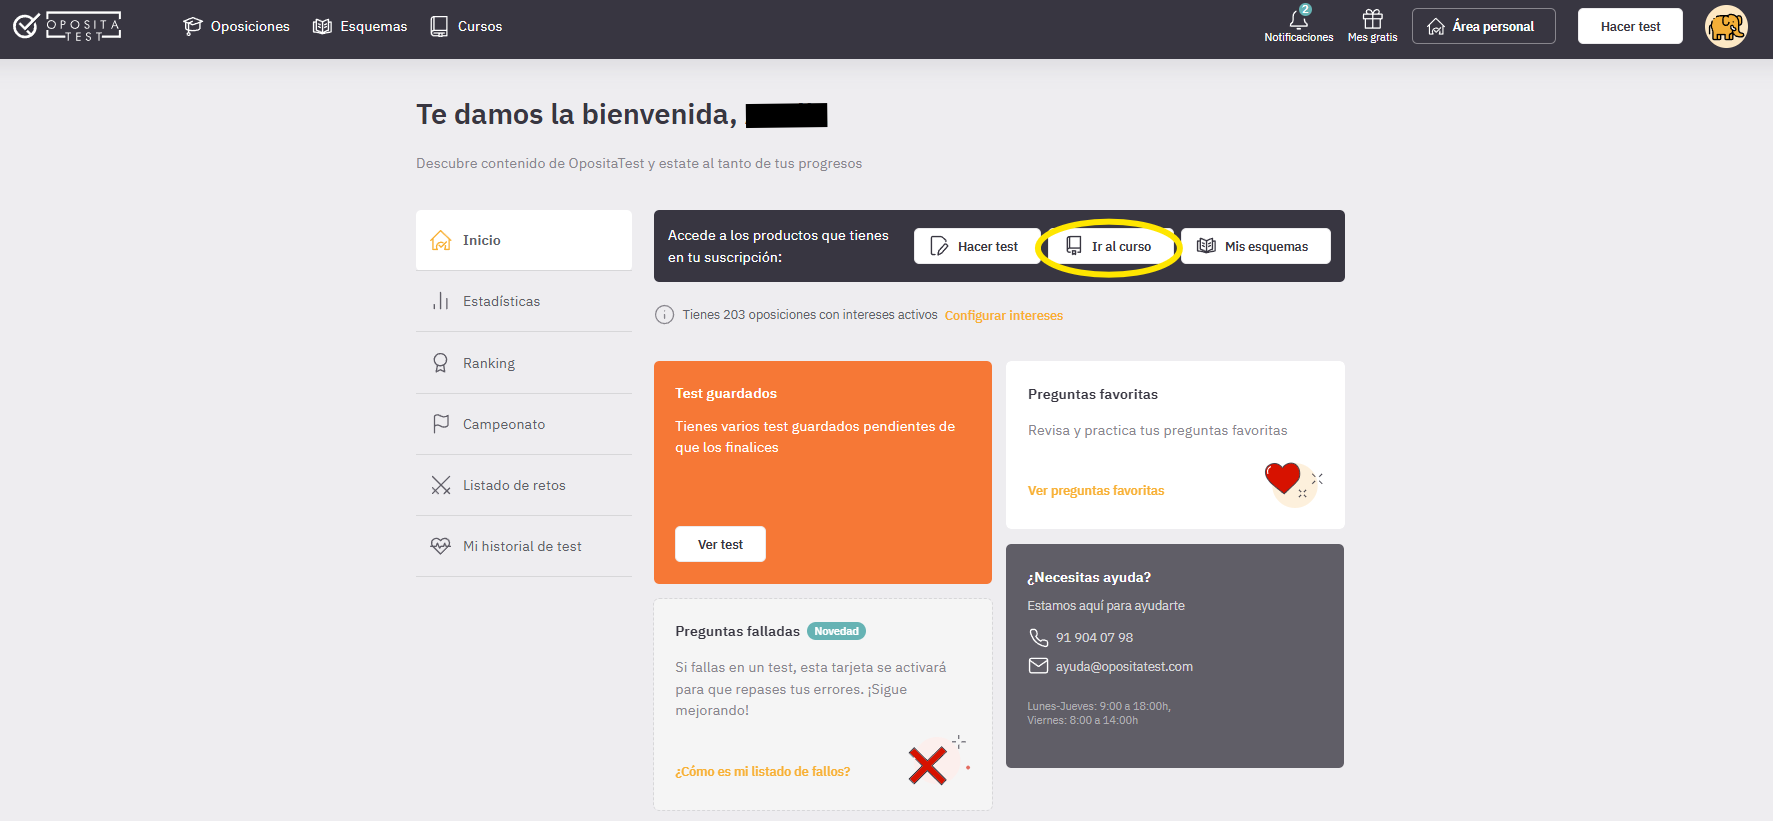Click the notification count badge showing 2
The height and width of the screenshot is (821, 1773).
pyautogui.click(x=1305, y=9)
